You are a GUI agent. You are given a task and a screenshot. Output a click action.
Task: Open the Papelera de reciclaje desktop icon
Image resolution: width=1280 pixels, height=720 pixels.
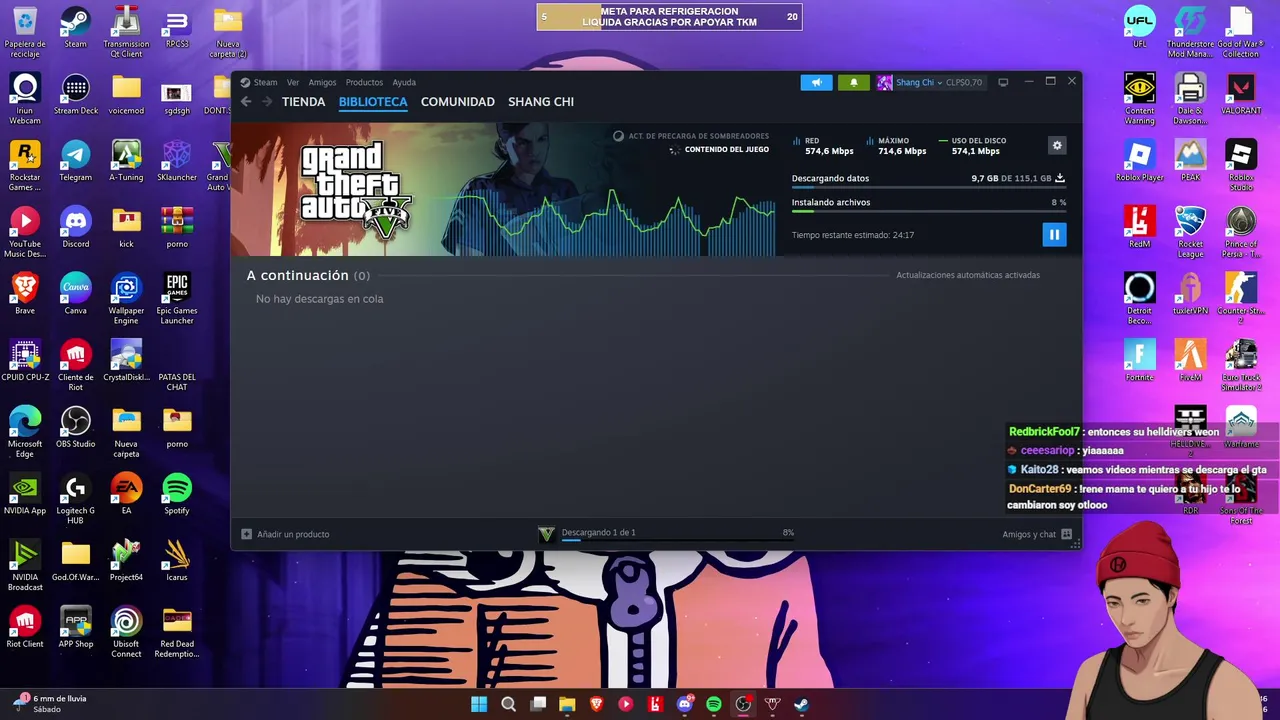25,30
